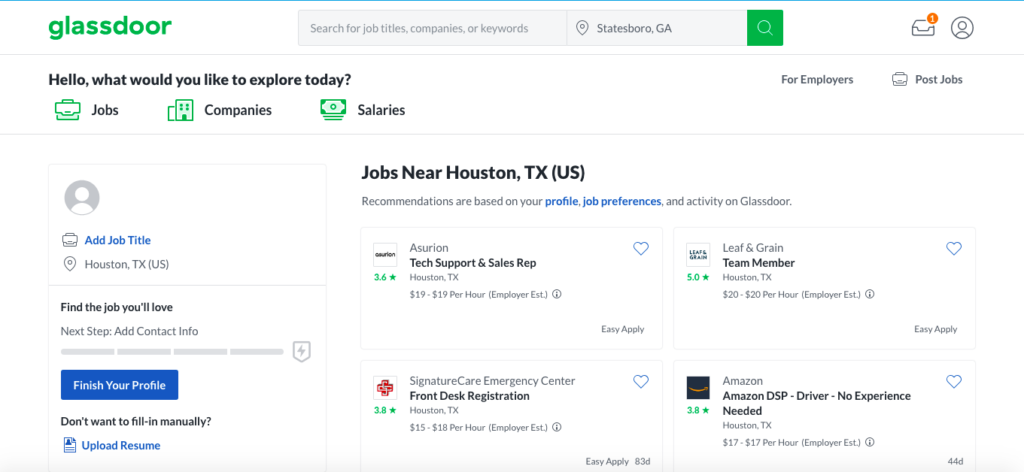Click the location pin icon in search bar
The image size is (1024, 472).
point(582,28)
